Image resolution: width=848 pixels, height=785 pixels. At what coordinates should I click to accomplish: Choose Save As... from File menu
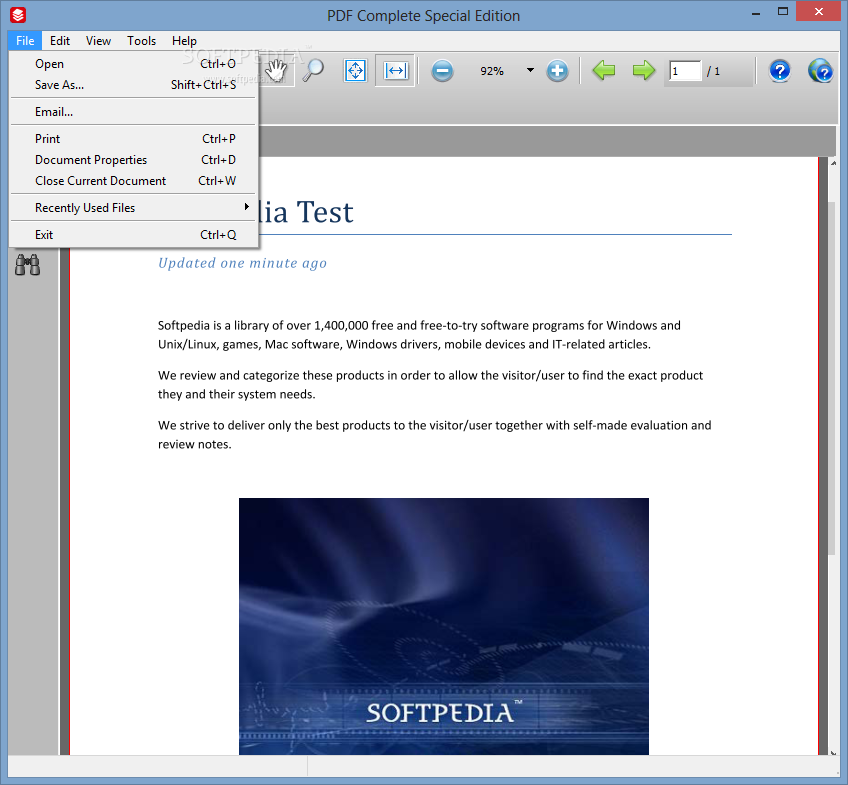[133, 85]
